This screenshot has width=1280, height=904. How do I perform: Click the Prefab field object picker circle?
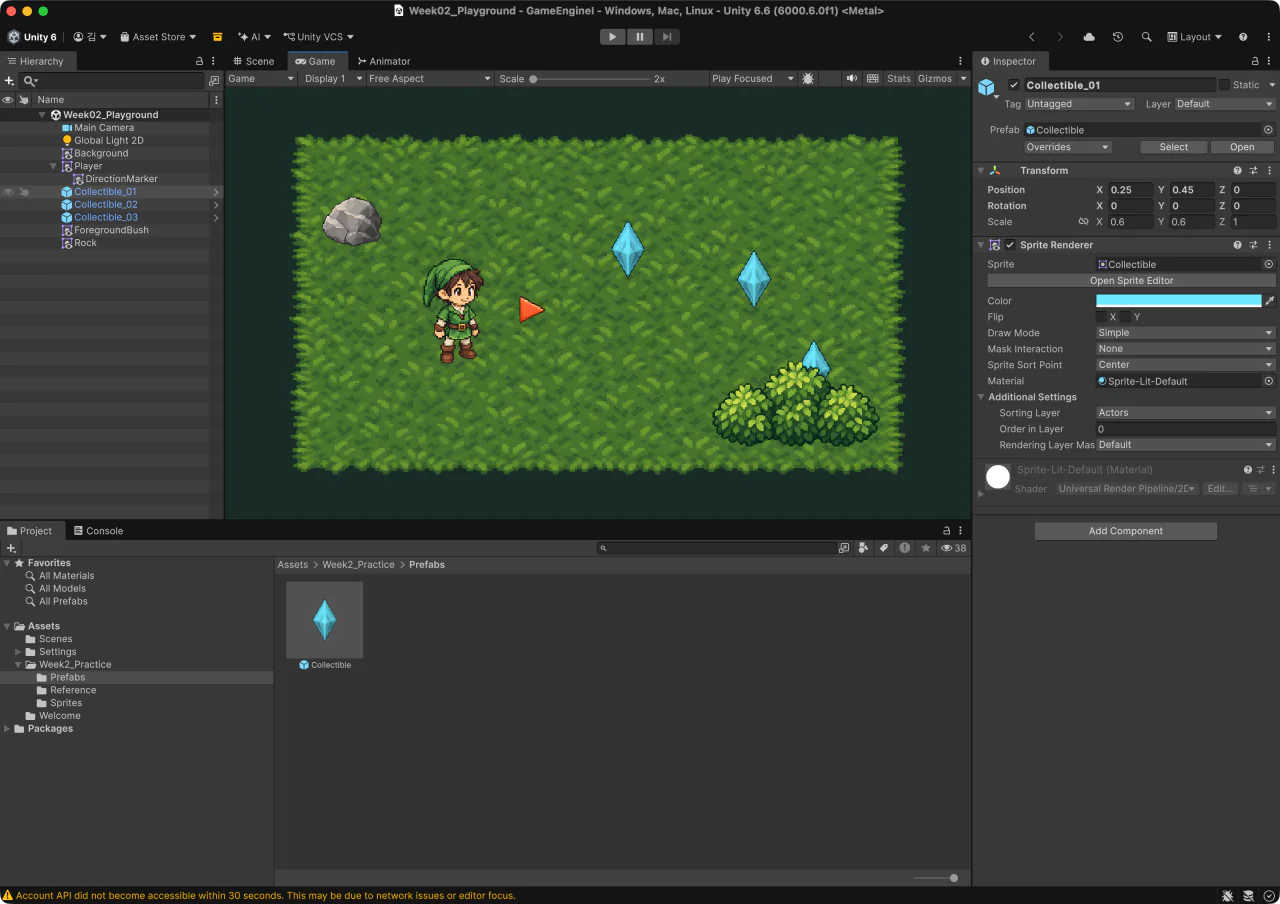1269,130
